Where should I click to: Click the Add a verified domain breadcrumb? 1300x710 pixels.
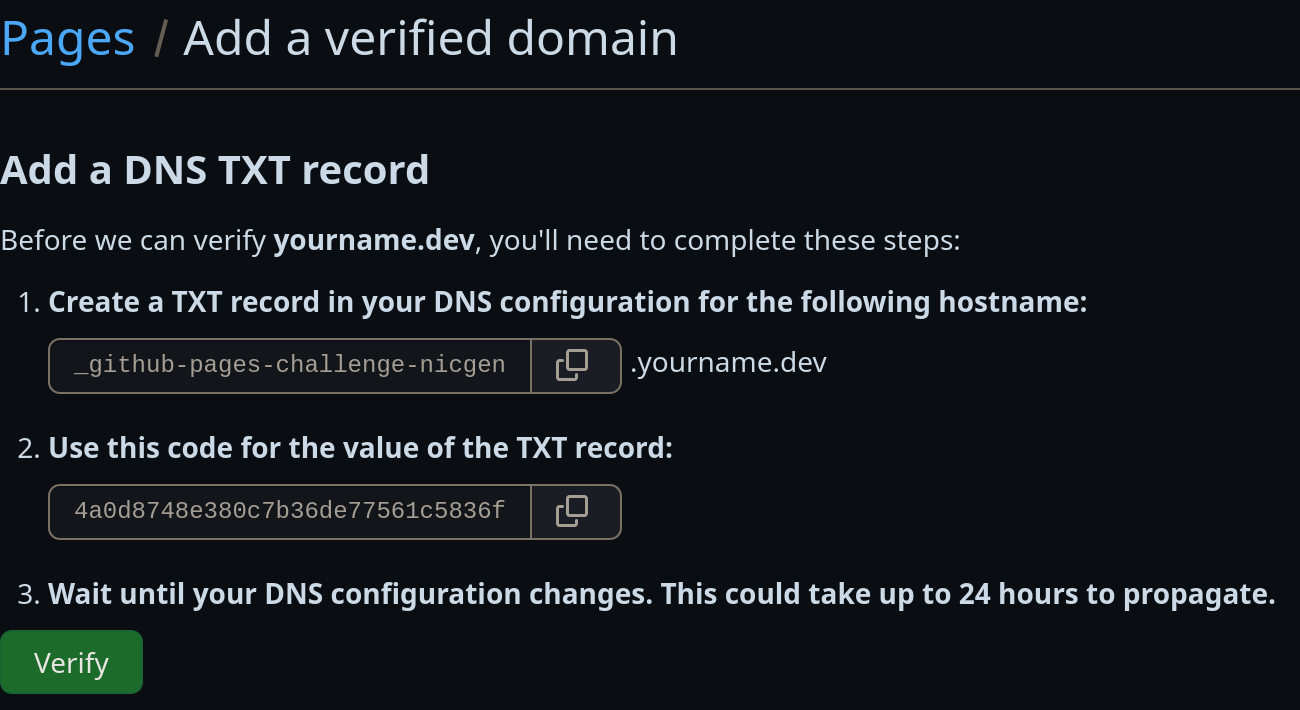tap(430, 38)
